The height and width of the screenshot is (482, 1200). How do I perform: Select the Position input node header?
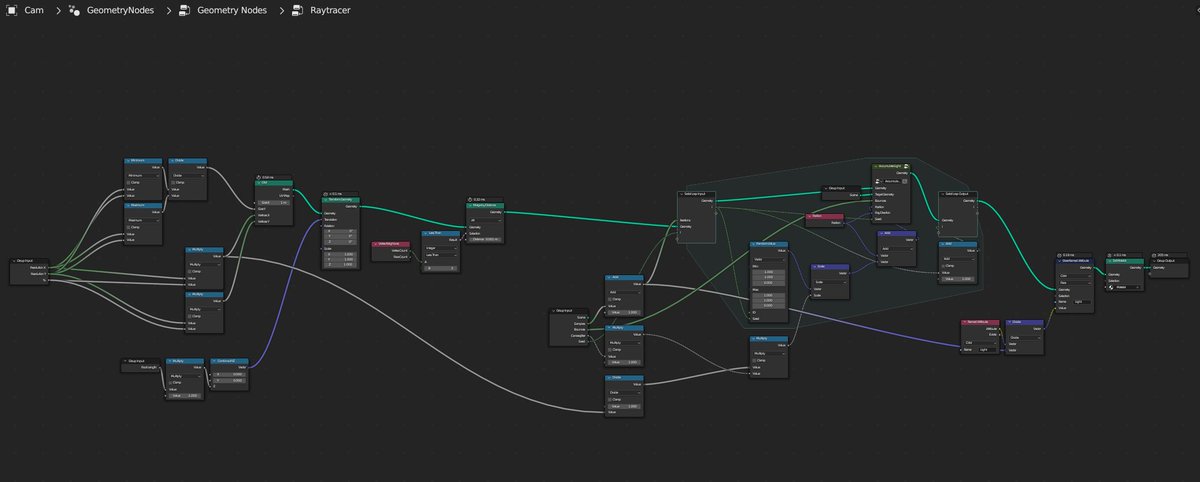(x=824, y=216)
